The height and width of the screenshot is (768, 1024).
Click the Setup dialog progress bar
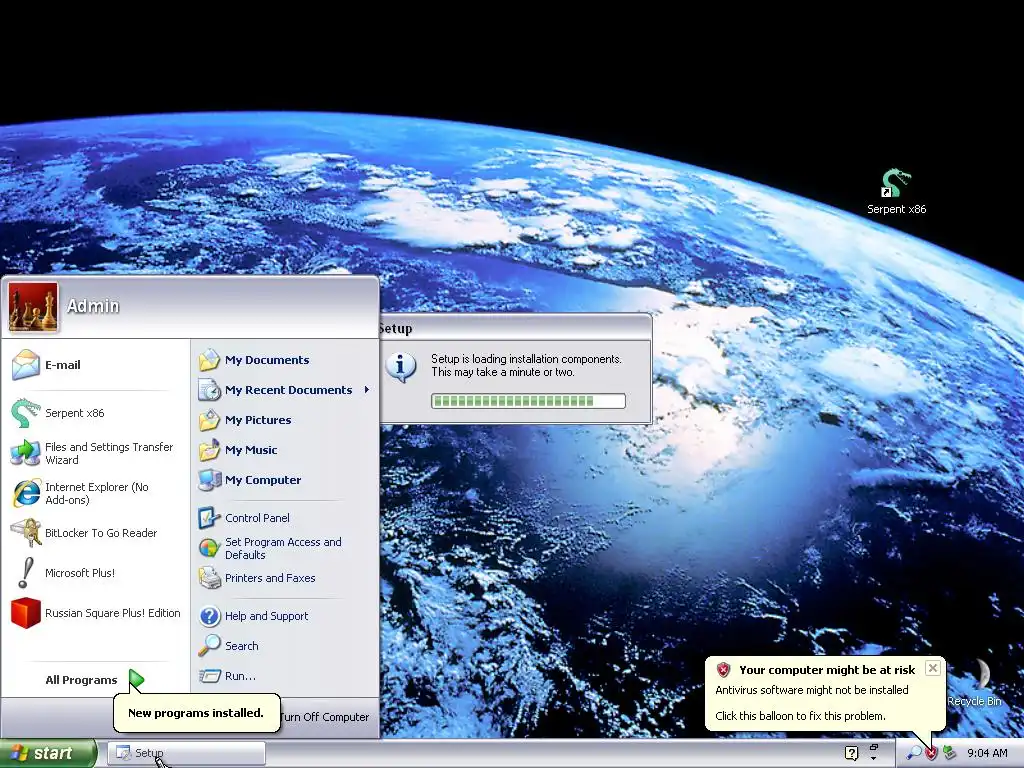[x=528, y=401]
